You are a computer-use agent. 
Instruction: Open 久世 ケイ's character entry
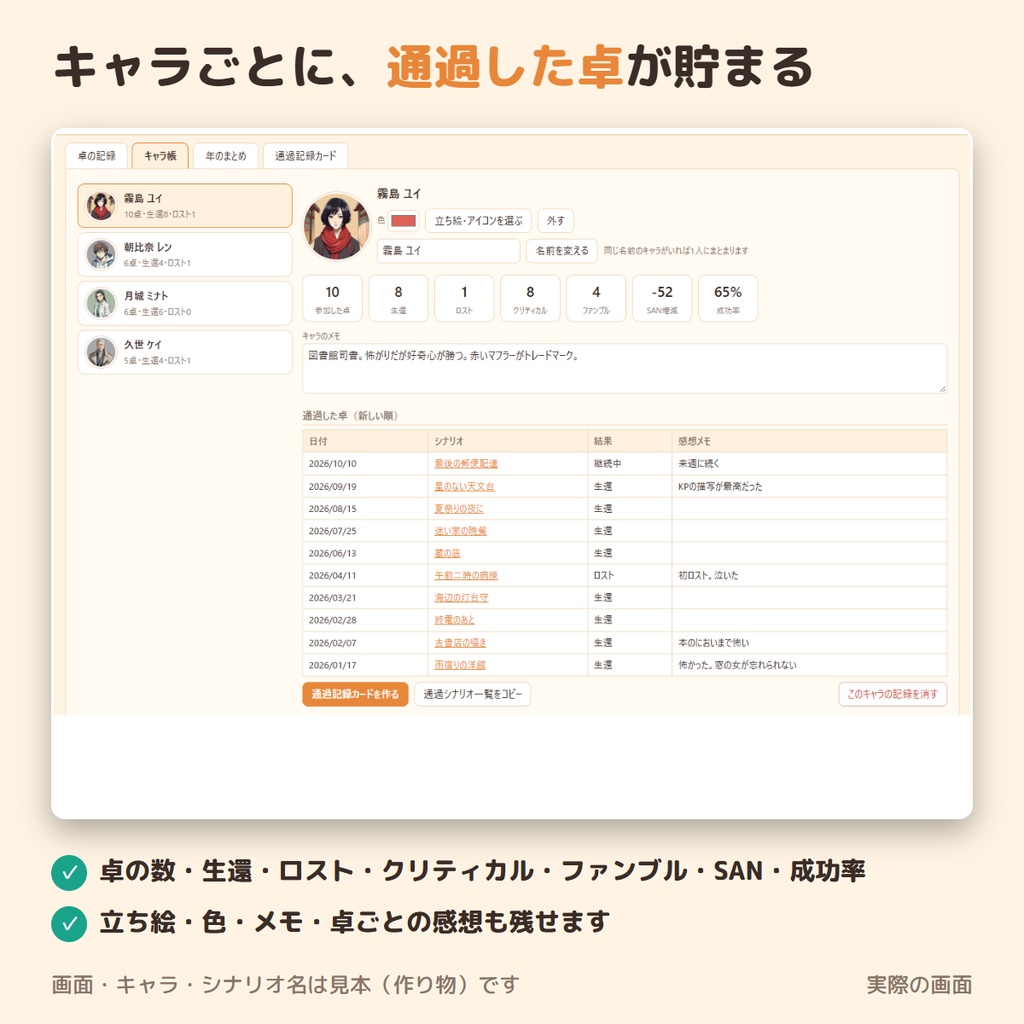point(185,352)
